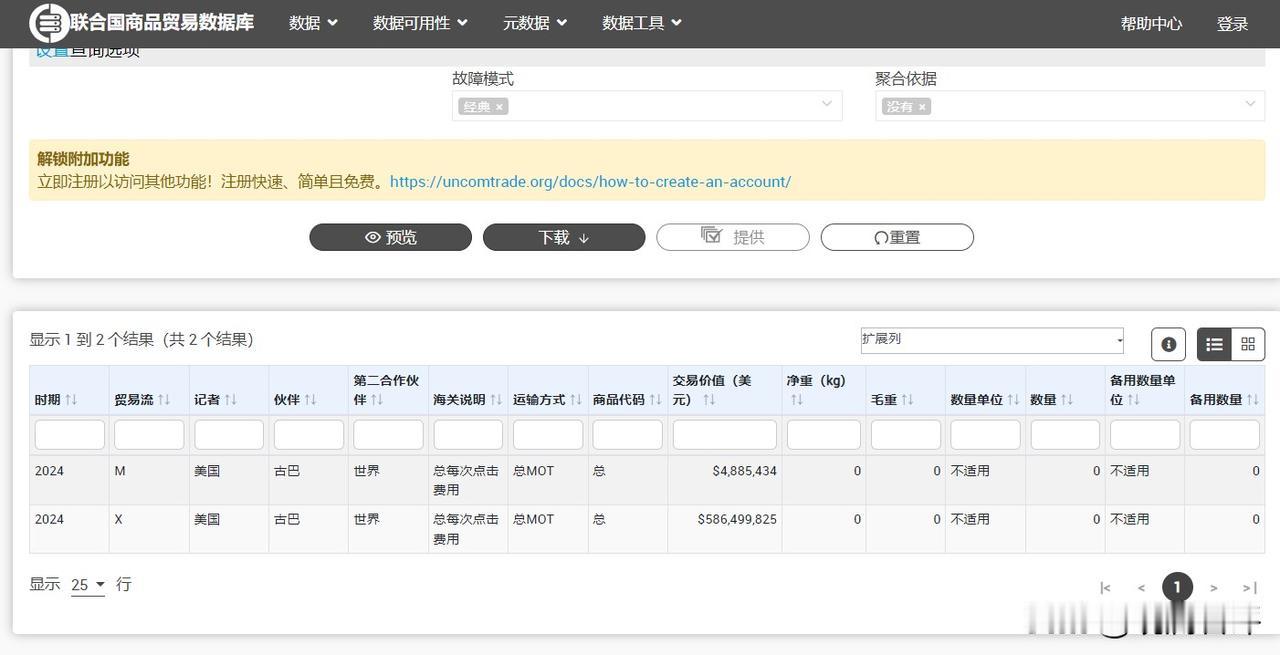Switch to list view layout
Image resolution: width=1280 pixels, height=655 pixels.
point(1214,344)
